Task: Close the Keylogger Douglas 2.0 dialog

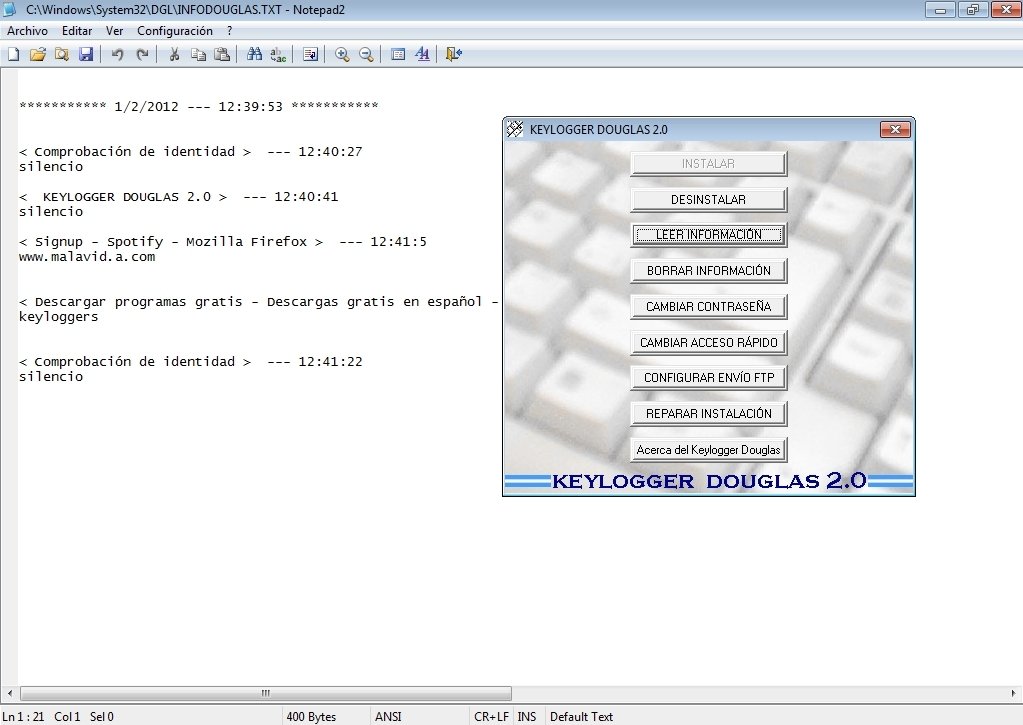Action: point(895,129)
